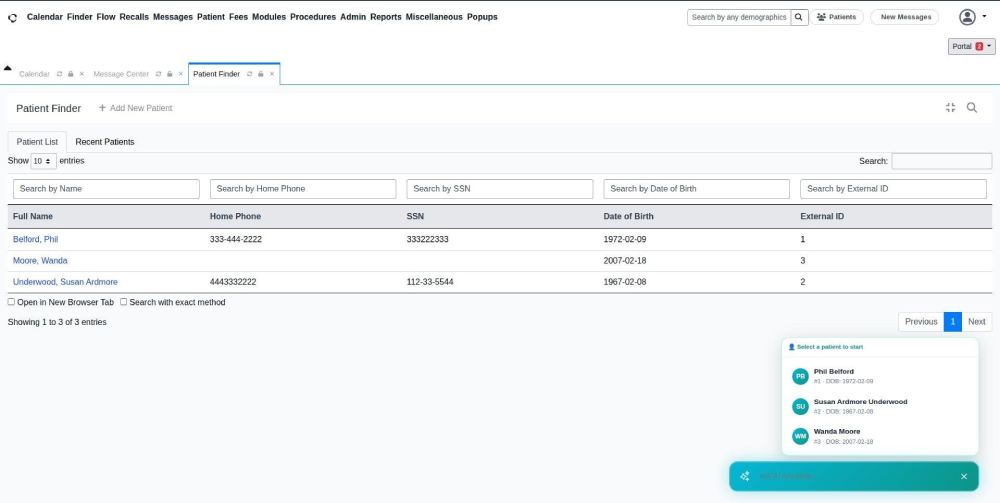Click Add New Patient
1000x503 pixels.
[135, 108]
